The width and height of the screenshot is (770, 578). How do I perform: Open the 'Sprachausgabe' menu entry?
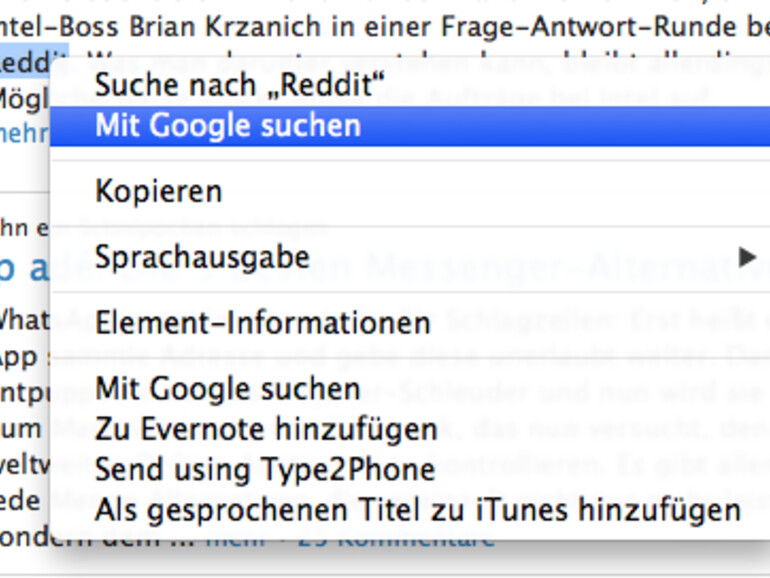[202, 257]
